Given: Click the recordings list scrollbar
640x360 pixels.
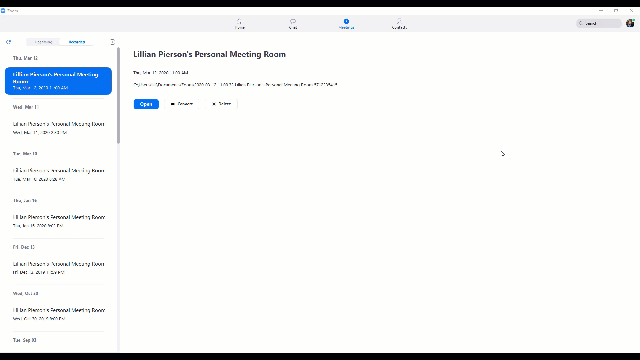Looking at the screenshot, I should 118,96.
